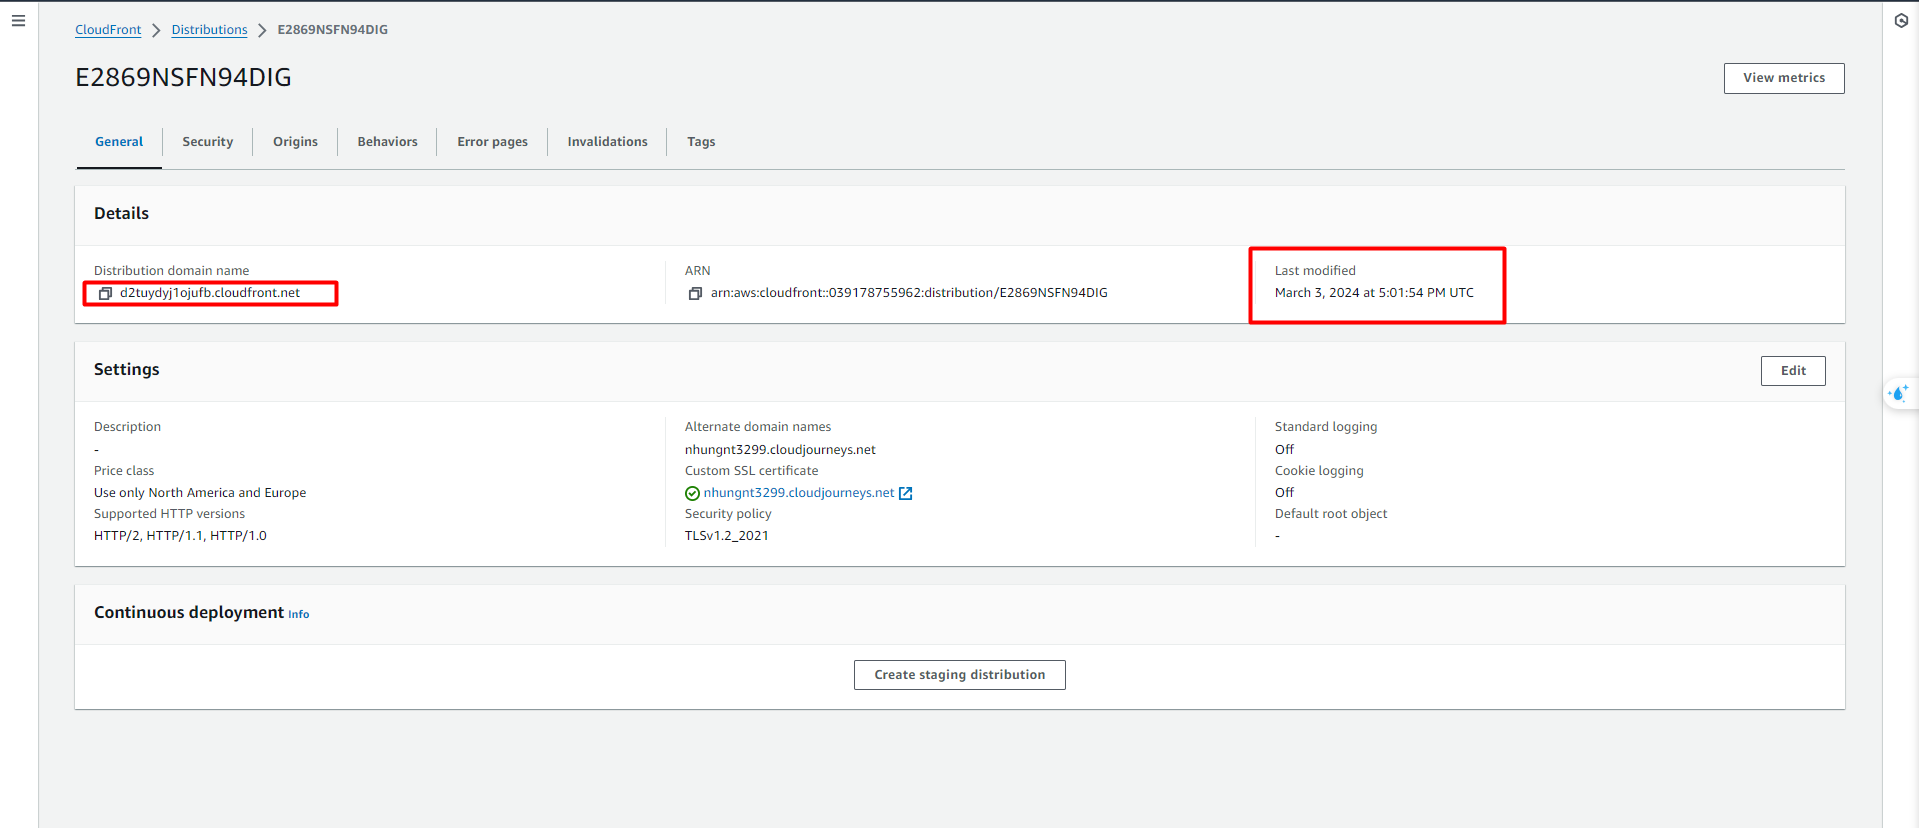Click E2869NSFN94DIG breadcrumb item
The height and width of the screenshot is (828, 1919).
click(x=332, y=30)
